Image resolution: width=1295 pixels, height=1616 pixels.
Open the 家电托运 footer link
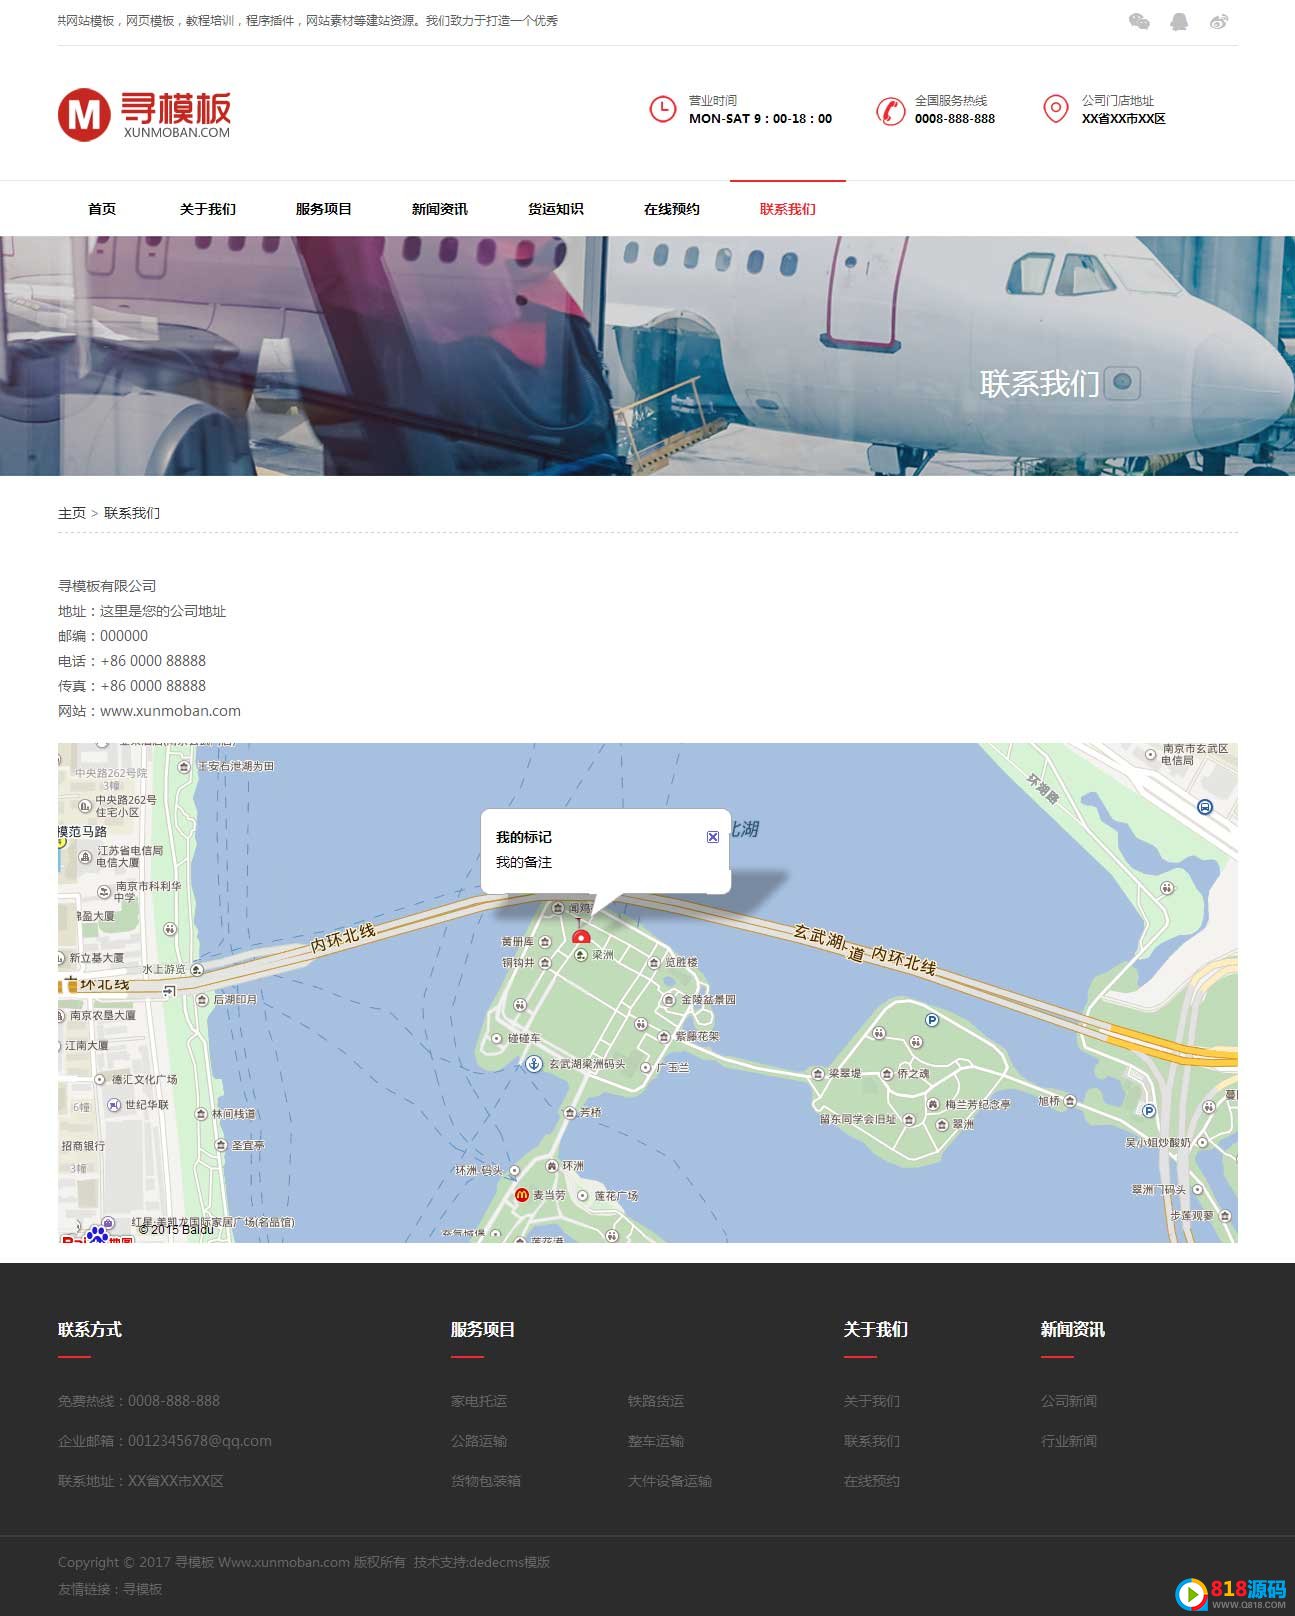479,1401
